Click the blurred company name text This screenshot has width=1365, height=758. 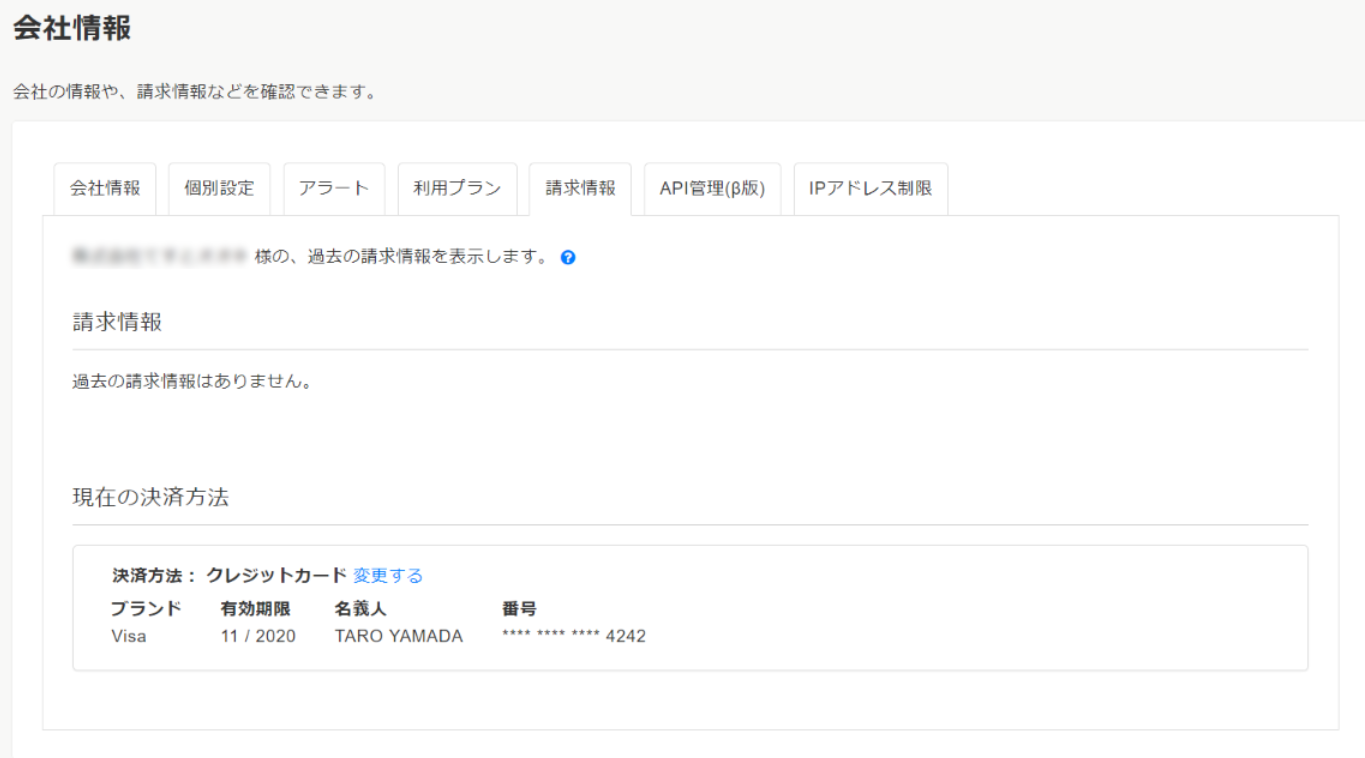pyautogui.click(x=159, y=257)
